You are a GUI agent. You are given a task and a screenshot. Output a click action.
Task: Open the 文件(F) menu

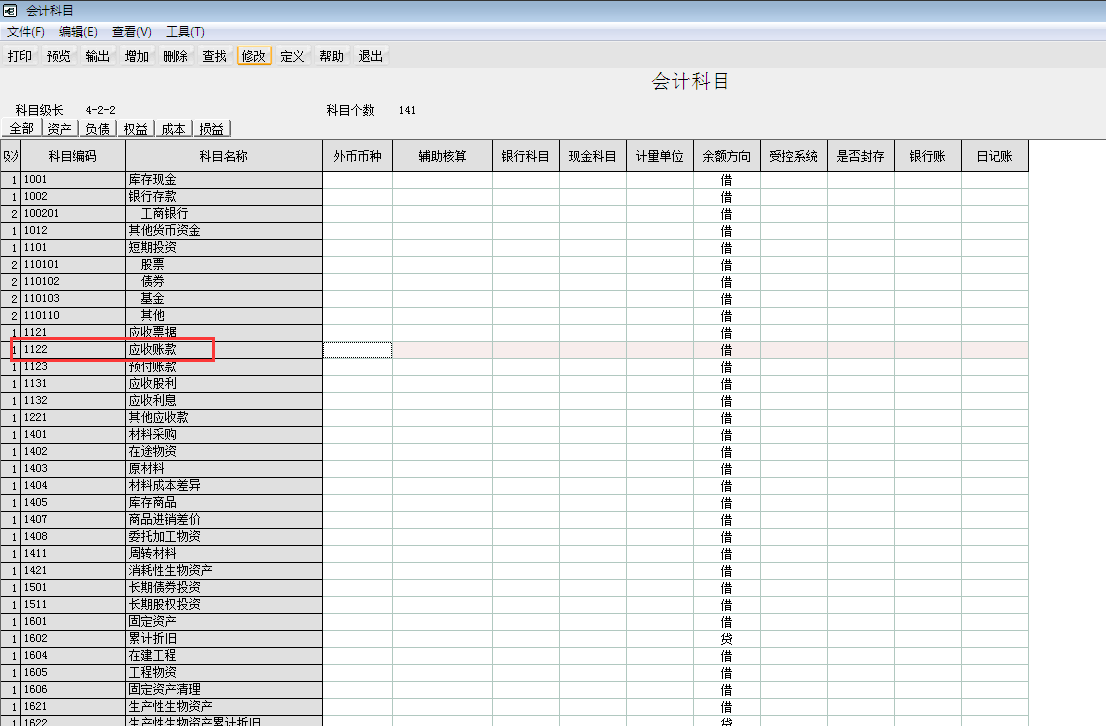pyautogui.click(x=26, y=32)
